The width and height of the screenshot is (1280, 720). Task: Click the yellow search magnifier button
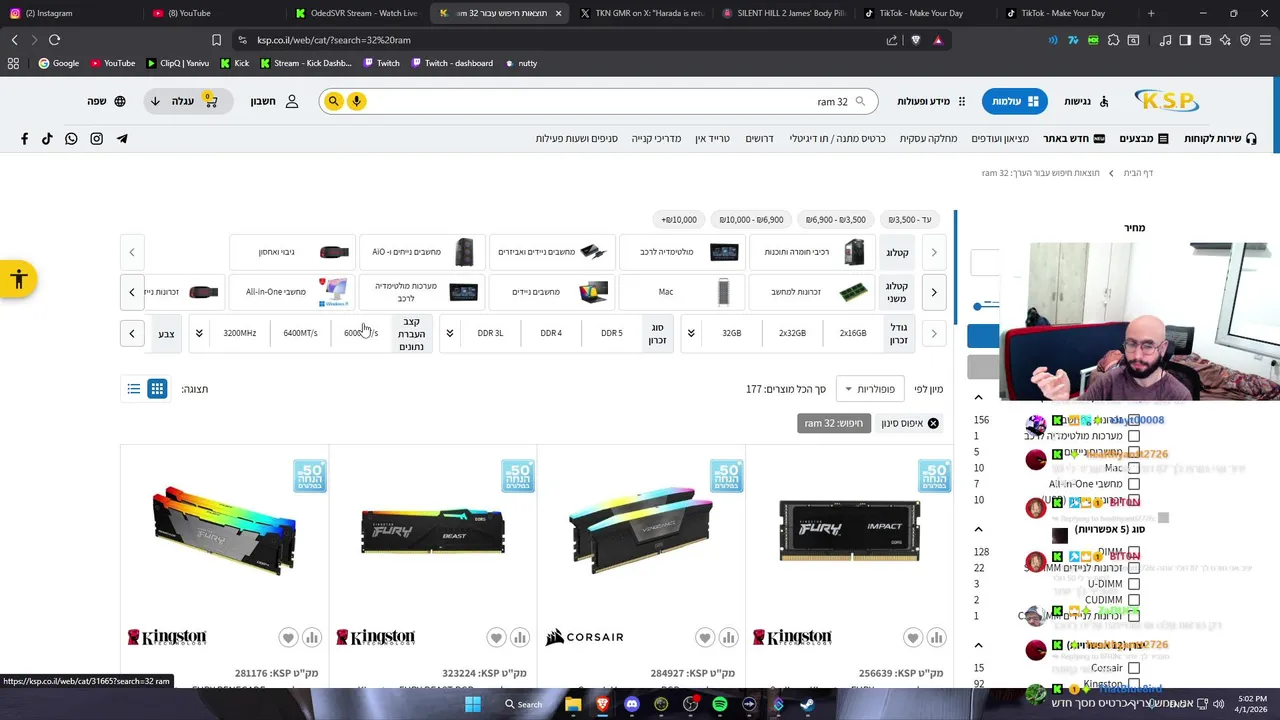pyautogui.click(x=333, y=101)
